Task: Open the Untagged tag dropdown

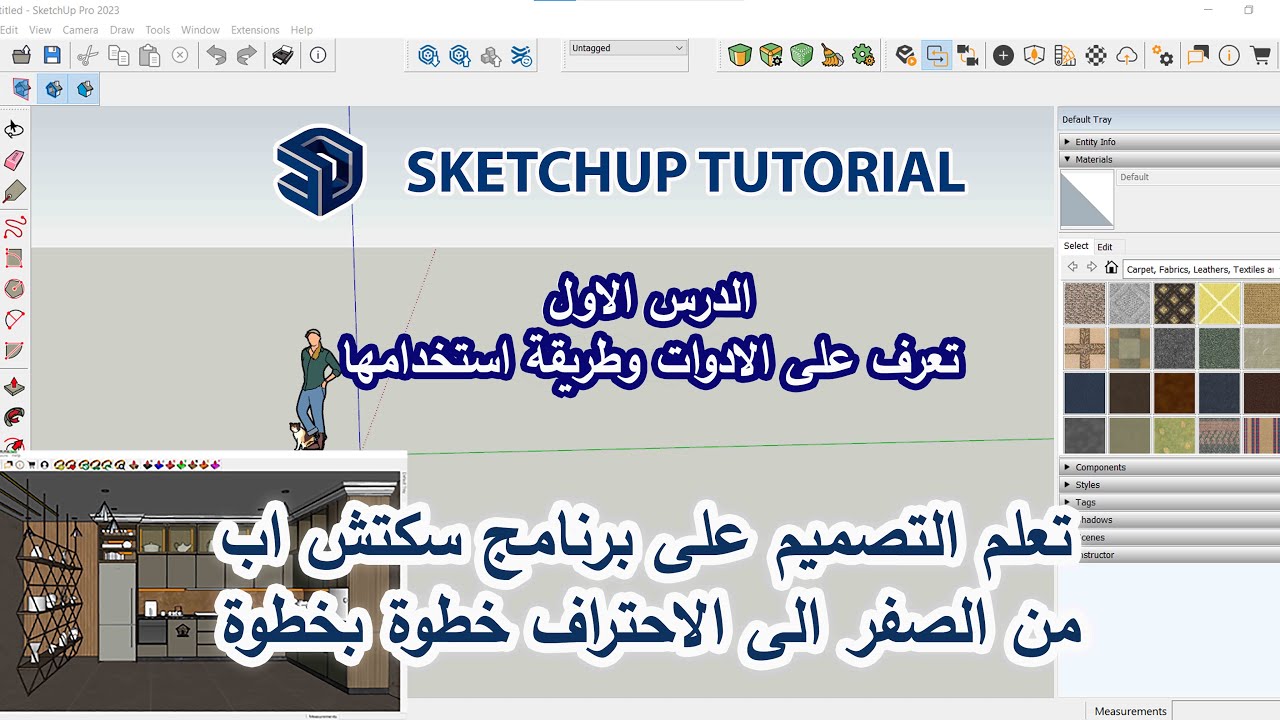Action: pyautogui.click(x=627, y=48)
